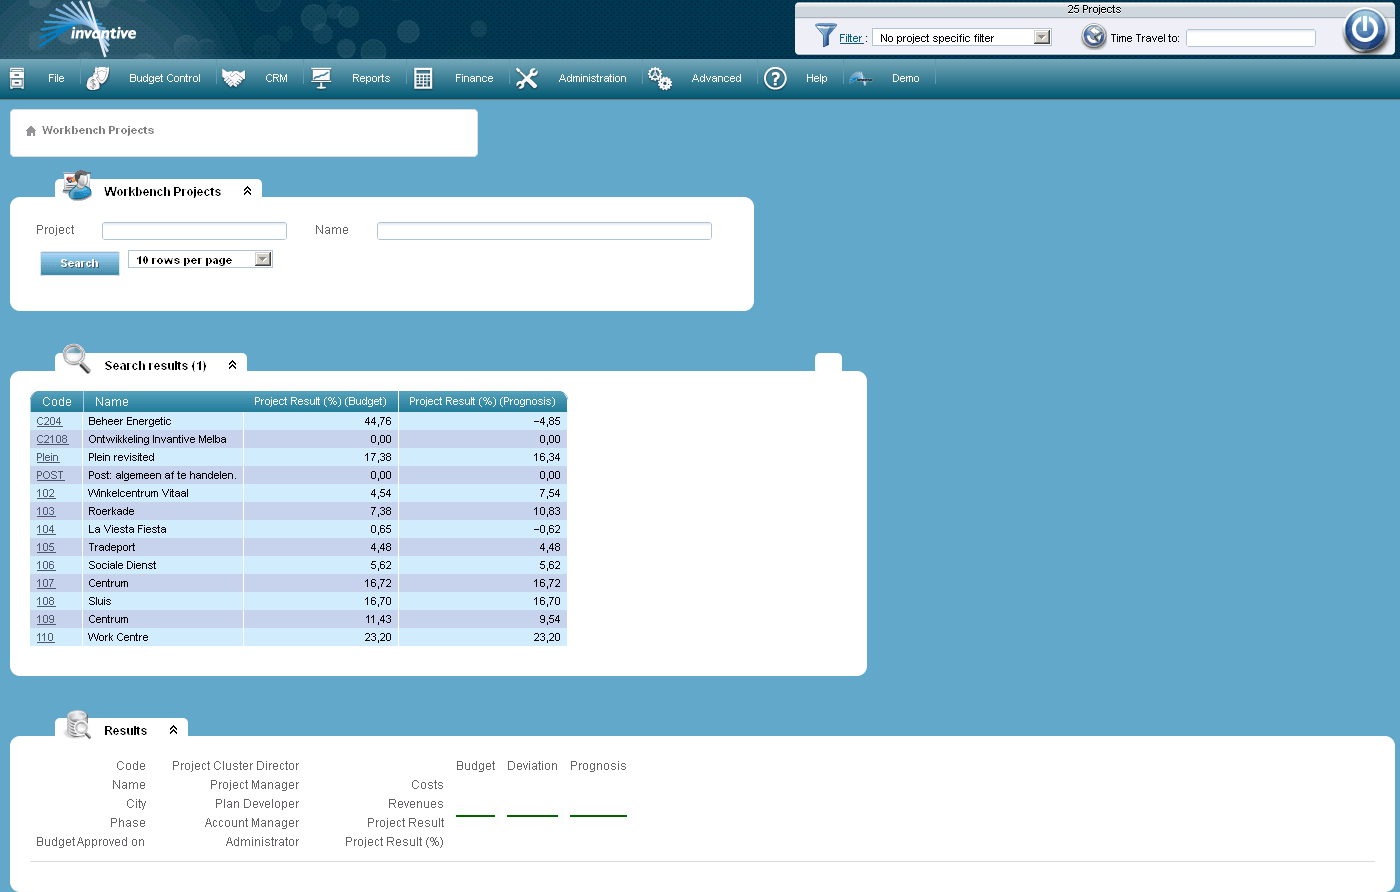Open project C204 link
Viewport: 1400px width, 892px height.
click(49, 422)
